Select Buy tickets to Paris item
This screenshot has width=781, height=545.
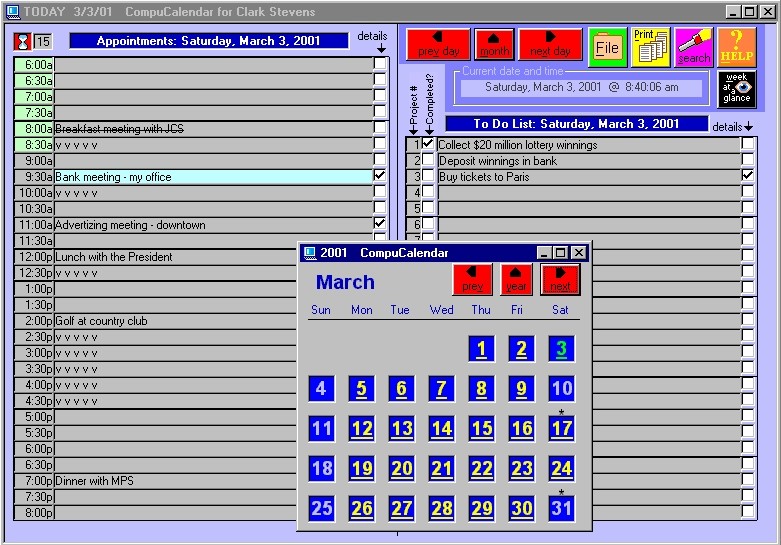[589, 176]
